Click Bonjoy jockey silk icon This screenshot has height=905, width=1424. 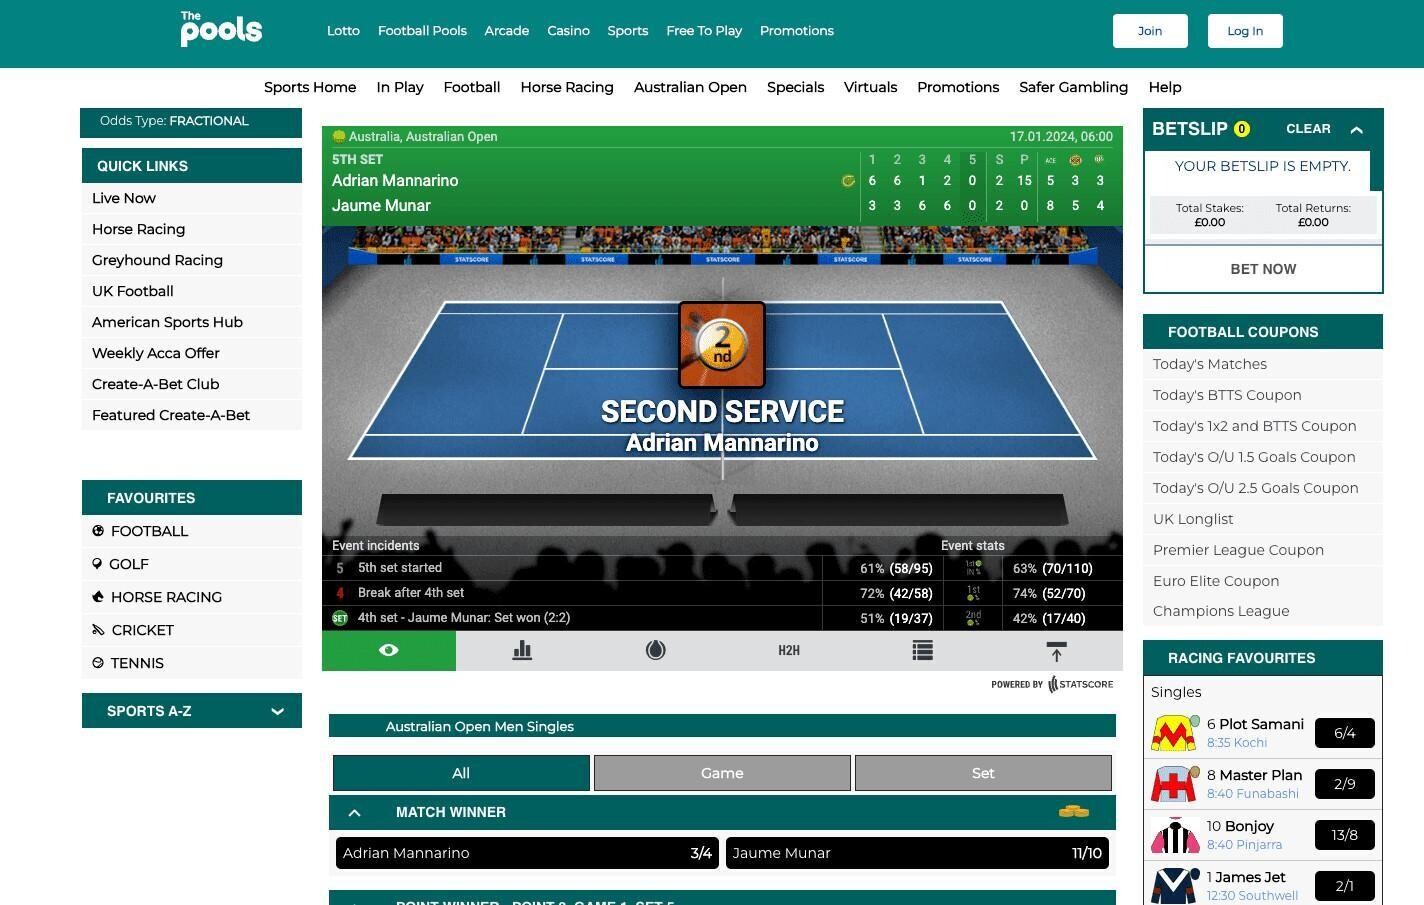(x=1175, y=835)
